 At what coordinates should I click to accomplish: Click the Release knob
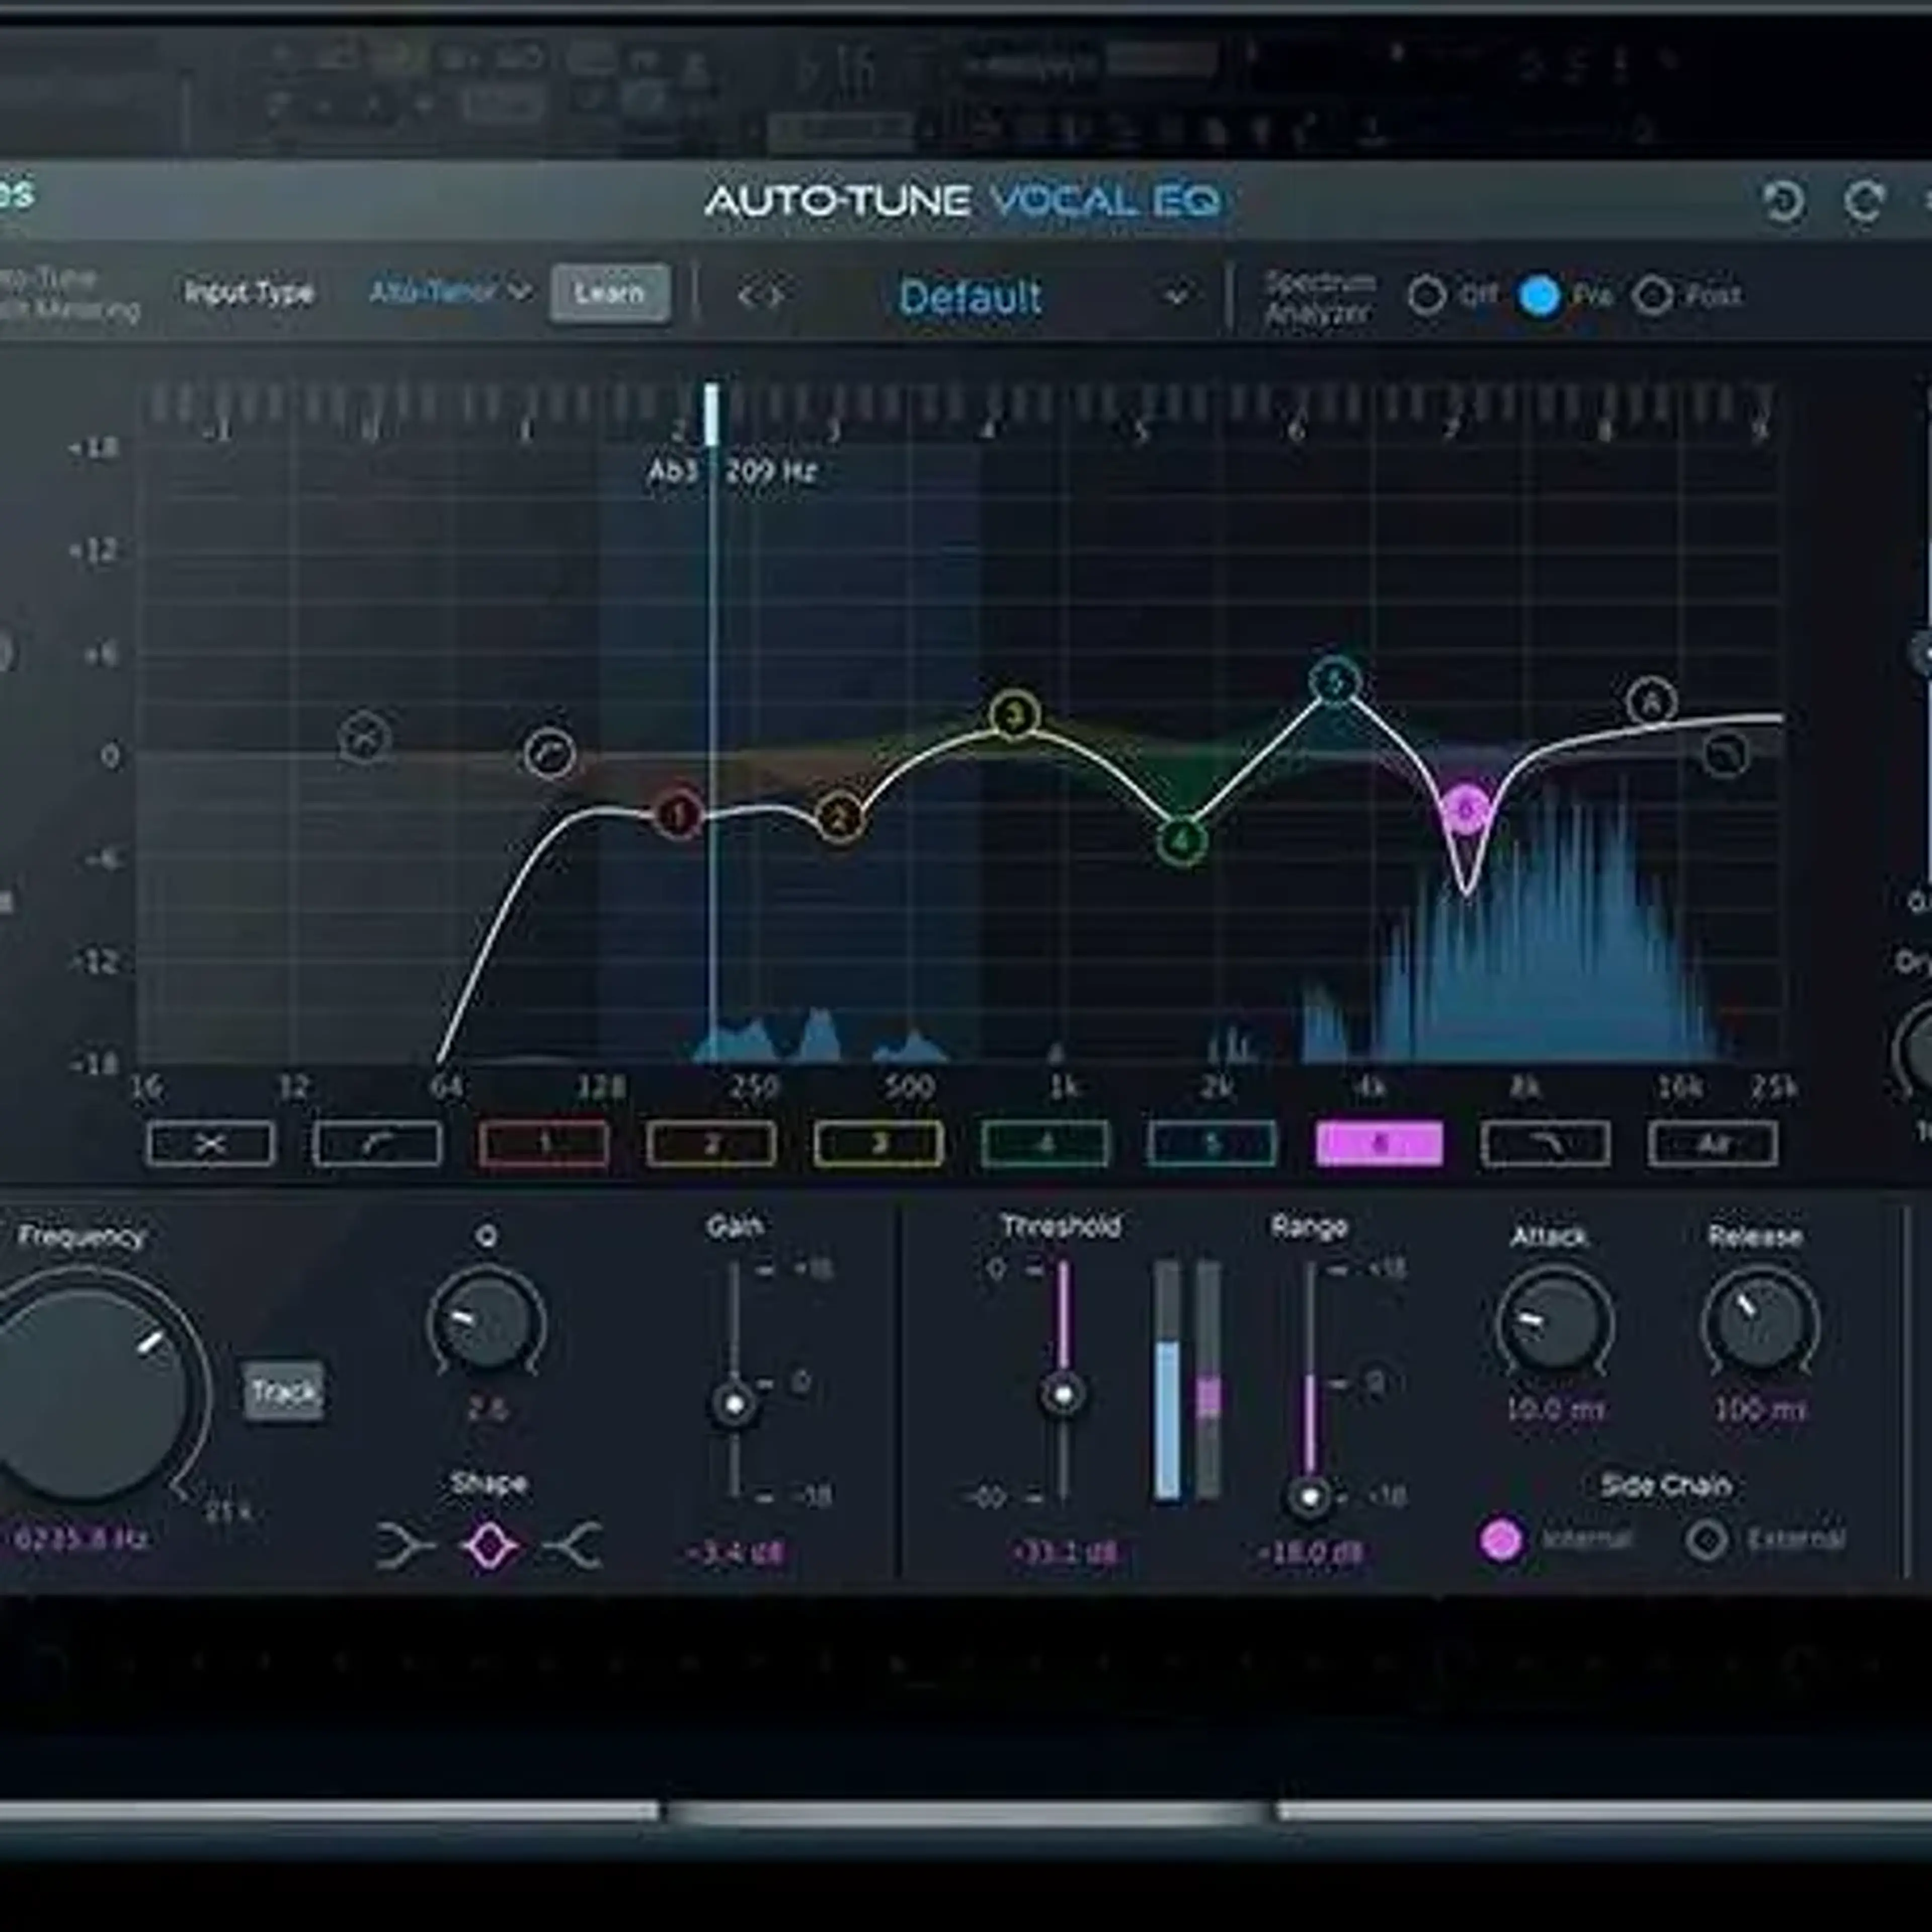pyautogui.click(x=1761, y=1322)
